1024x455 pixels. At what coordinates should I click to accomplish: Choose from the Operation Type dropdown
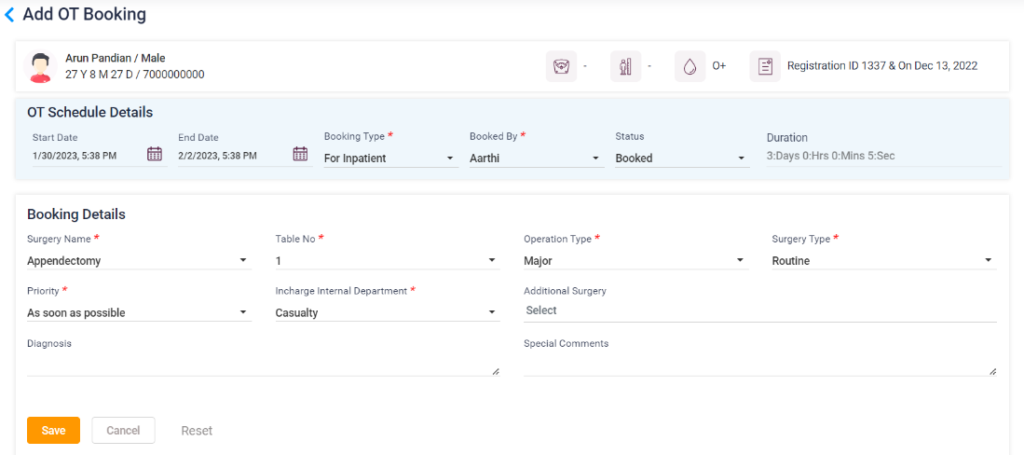(x=634, y=261)
